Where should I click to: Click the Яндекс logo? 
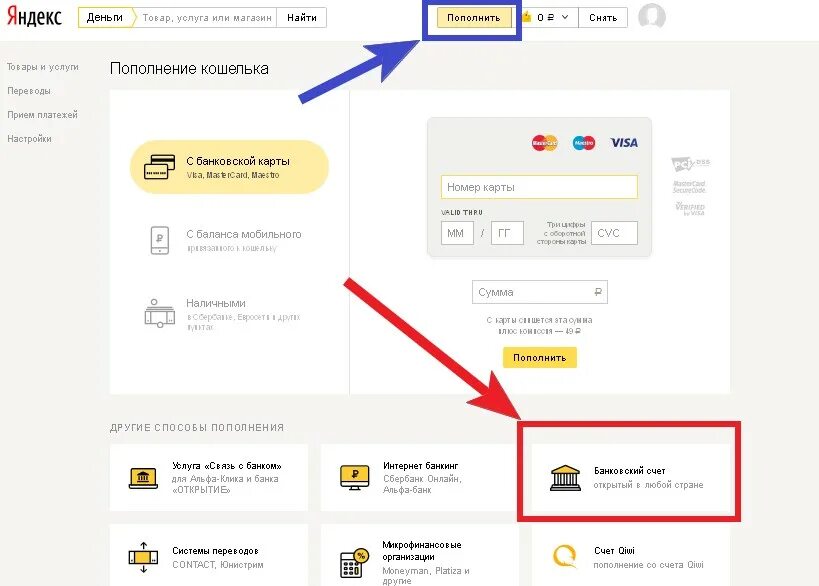click(34, 16)
